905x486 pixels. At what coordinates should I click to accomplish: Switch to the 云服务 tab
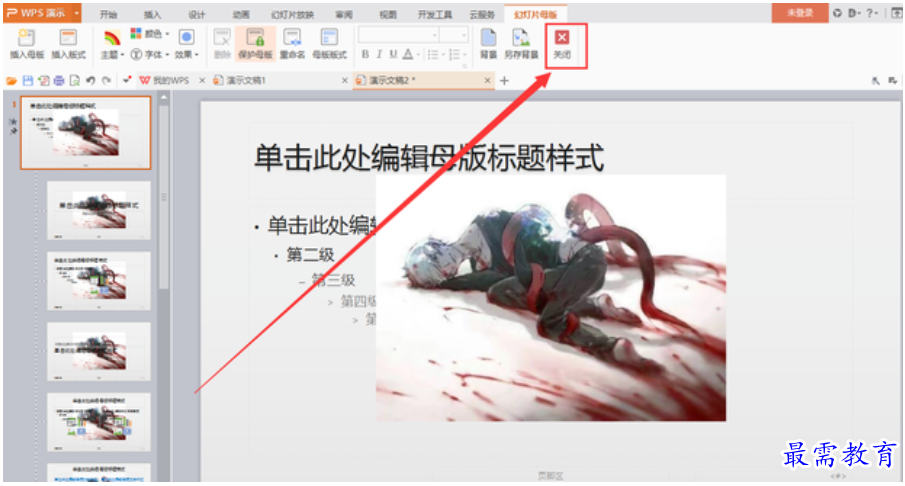482,14
